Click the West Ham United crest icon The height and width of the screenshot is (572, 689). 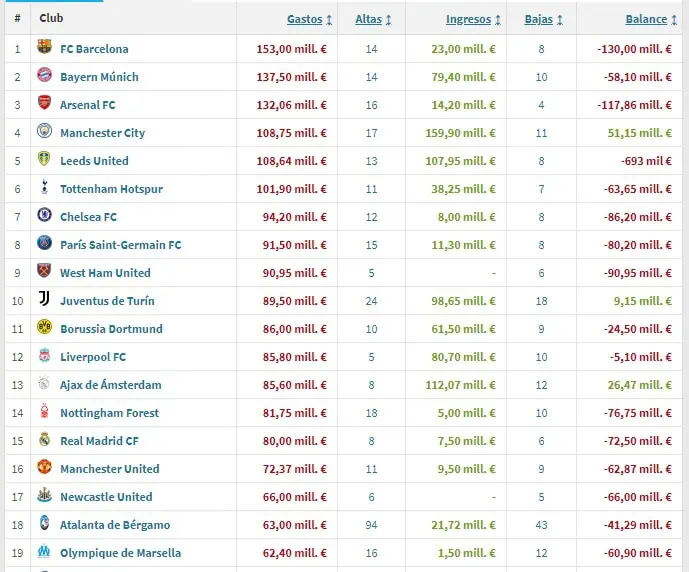(44, 271)
